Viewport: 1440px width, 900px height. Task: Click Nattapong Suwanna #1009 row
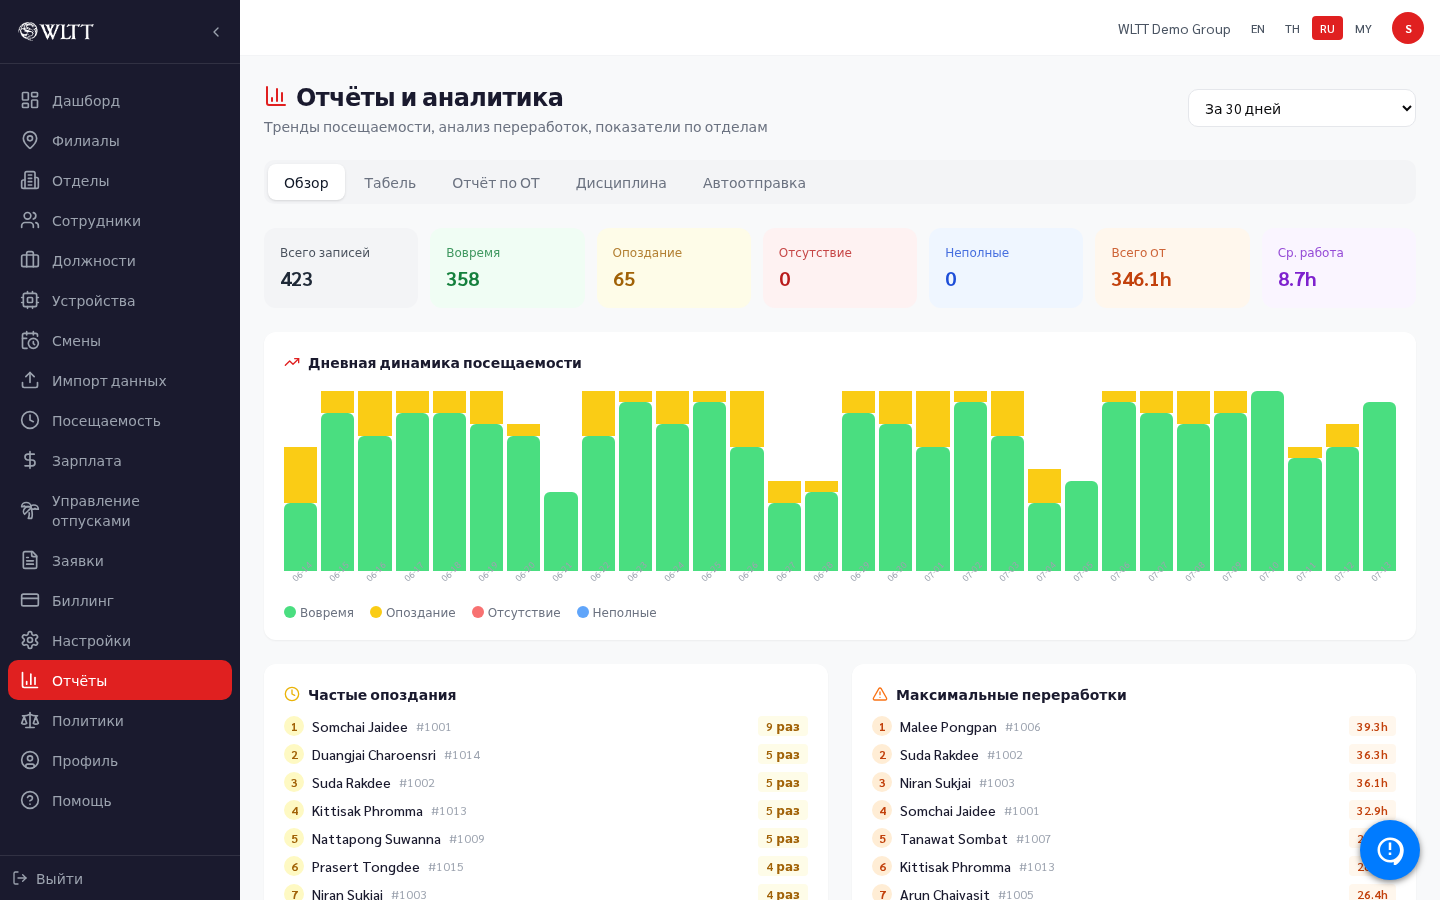coord(546,839)
